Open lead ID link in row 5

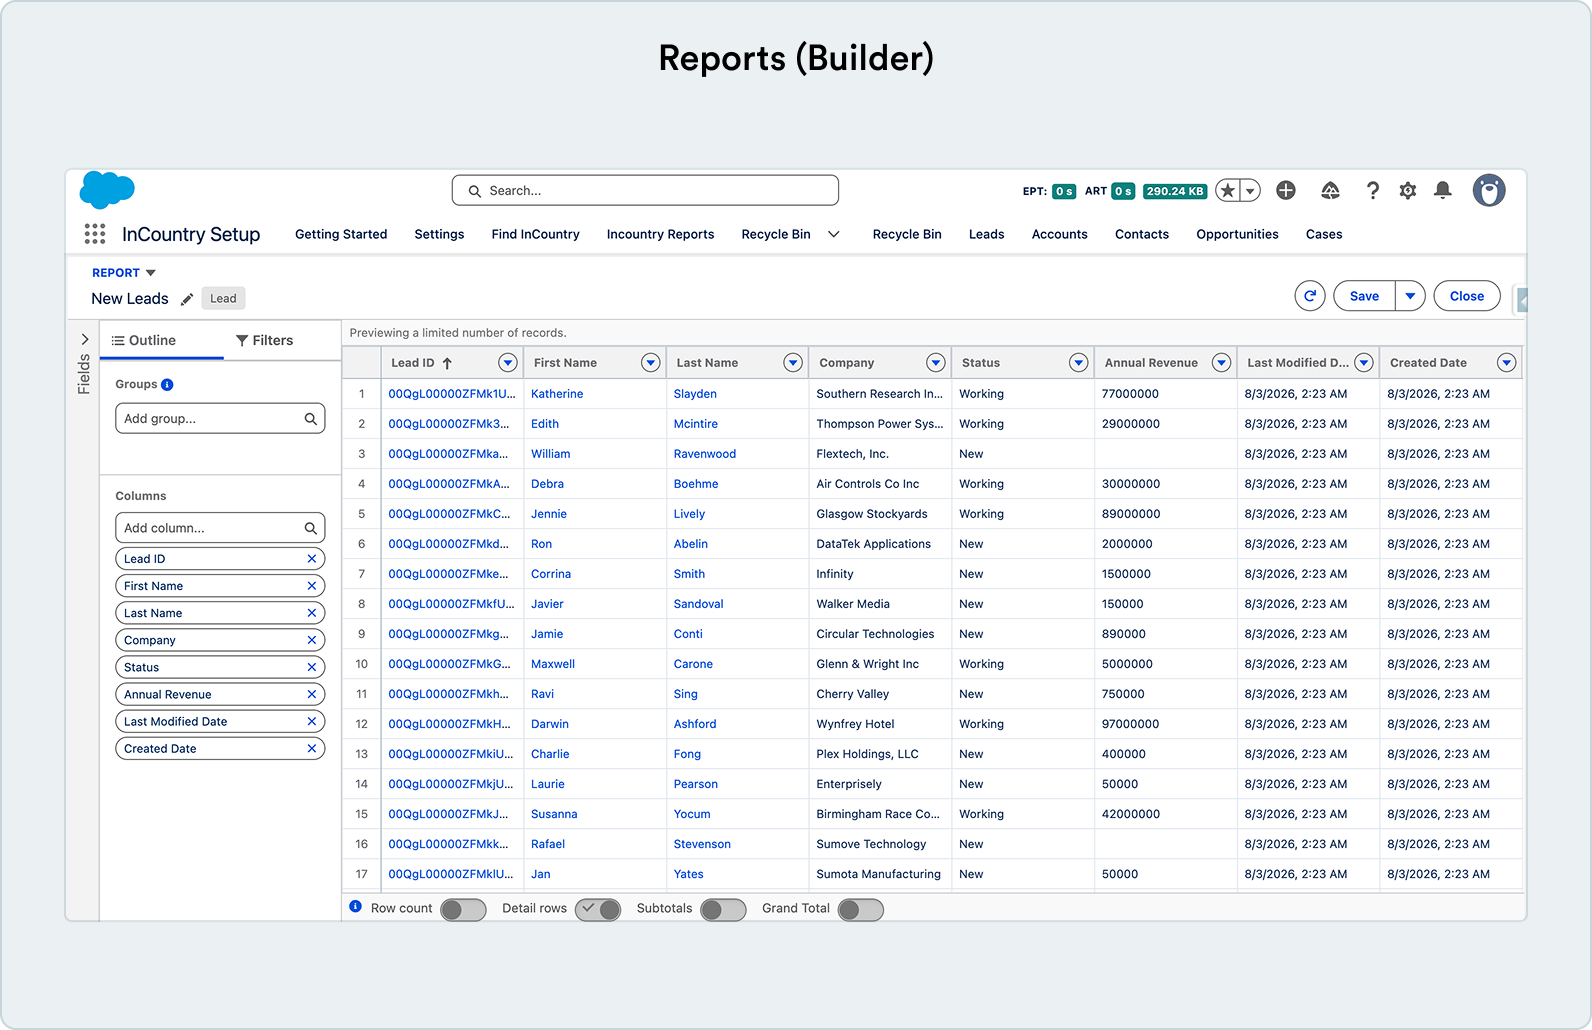[449, 514]
